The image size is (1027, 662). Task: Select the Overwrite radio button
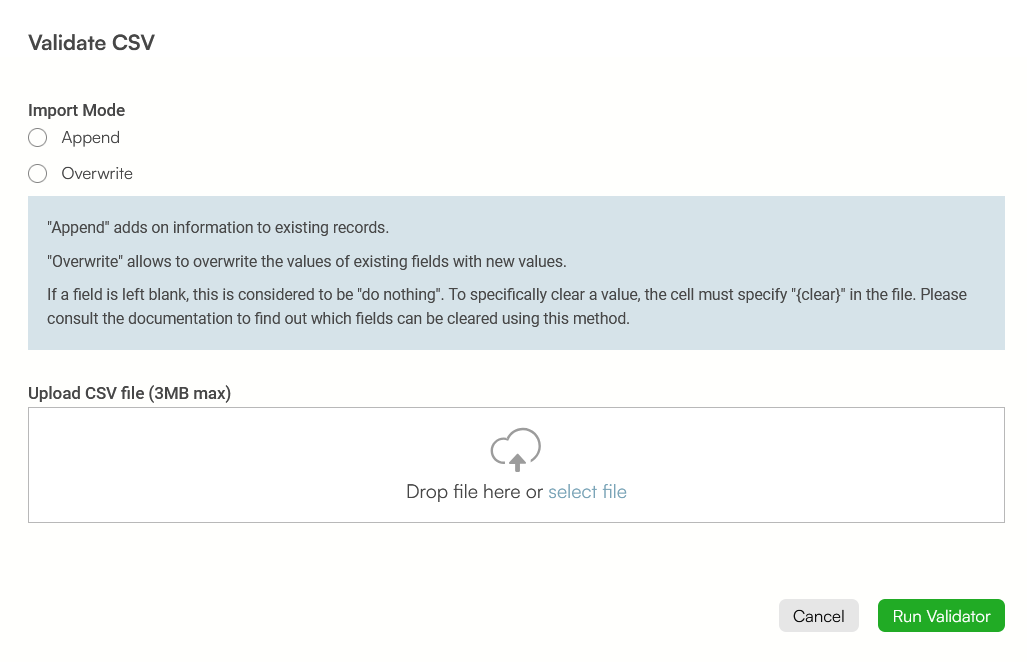click(x=37, y=174)
